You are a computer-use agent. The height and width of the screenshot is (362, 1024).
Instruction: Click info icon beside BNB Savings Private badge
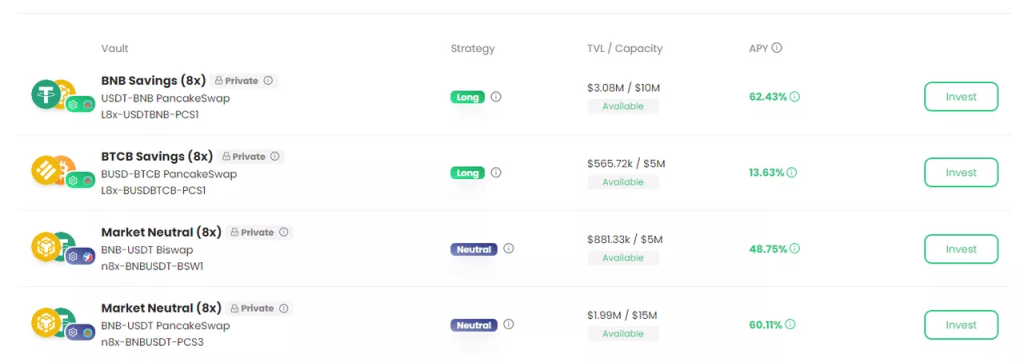(268, 80)
